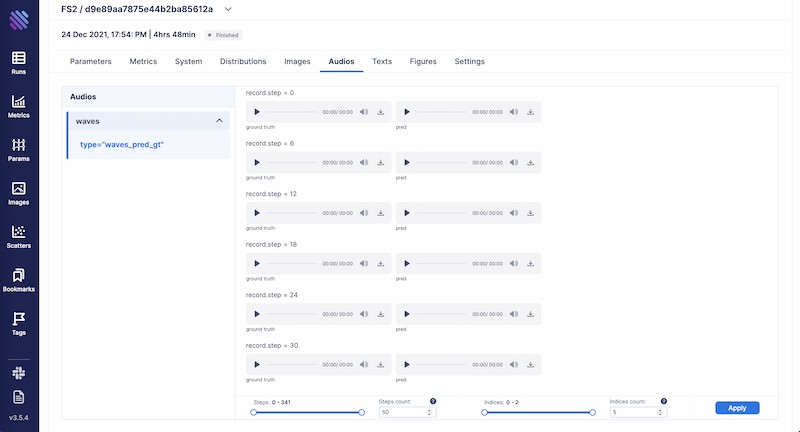This screenshot has width=800, height=432.
Task: Select the type="waves_pred_gt" context item
Action: 122,145
